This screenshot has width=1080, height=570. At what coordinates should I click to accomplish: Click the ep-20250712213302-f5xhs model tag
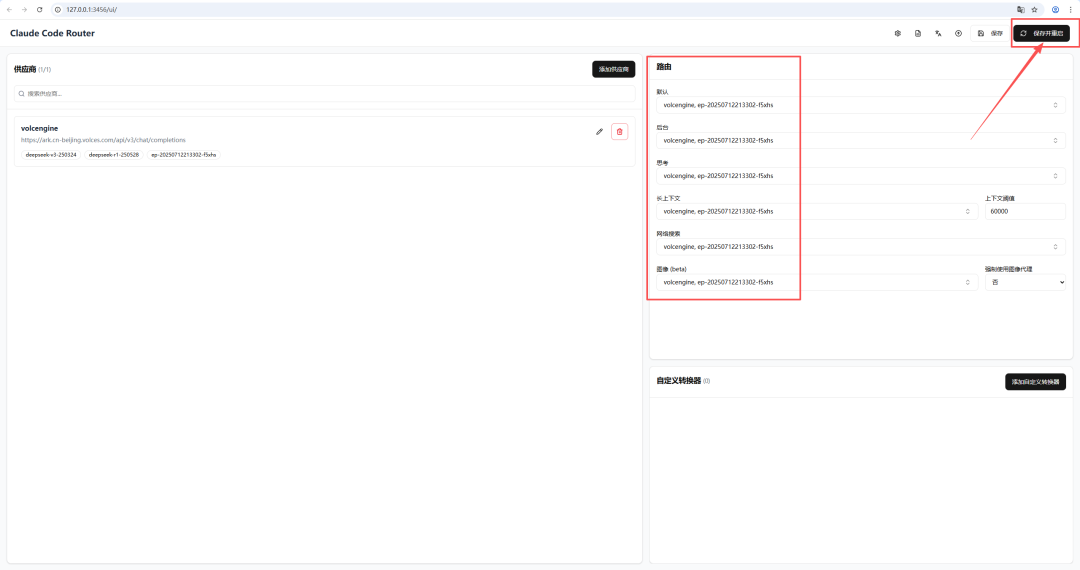click(183, 155)
